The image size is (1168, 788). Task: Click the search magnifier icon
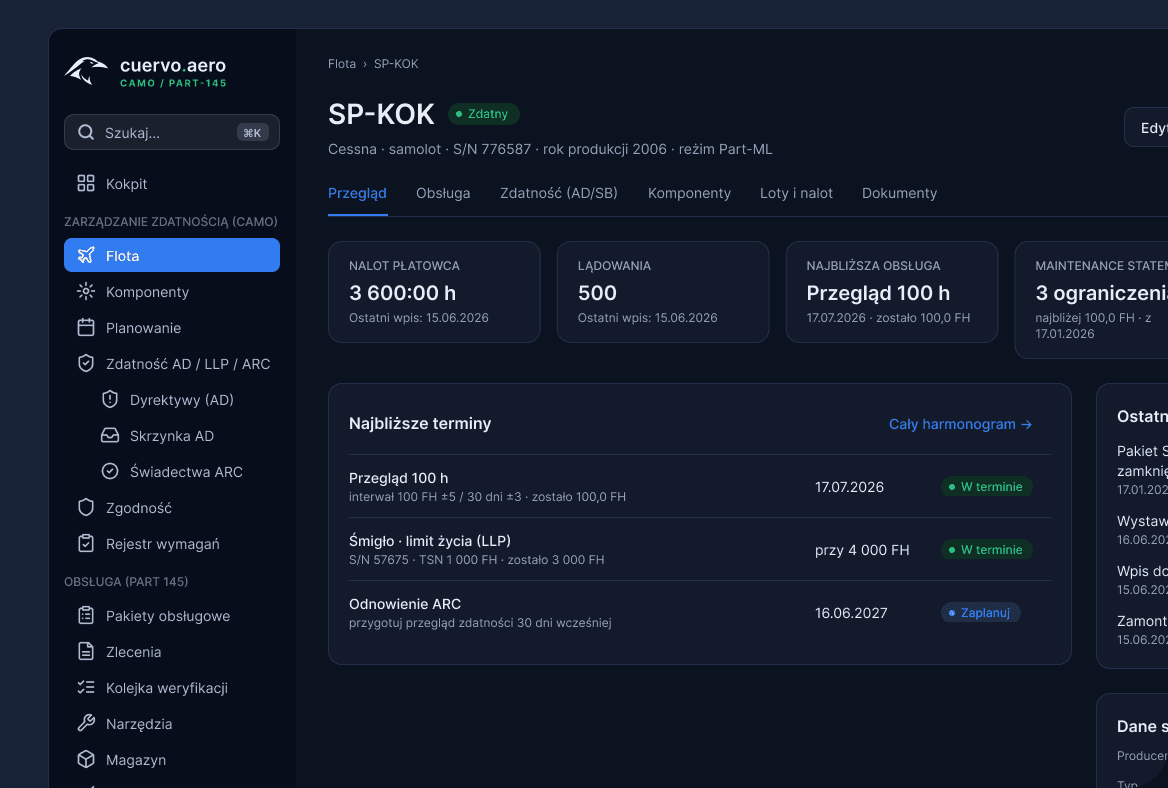[x=86, y=133]
